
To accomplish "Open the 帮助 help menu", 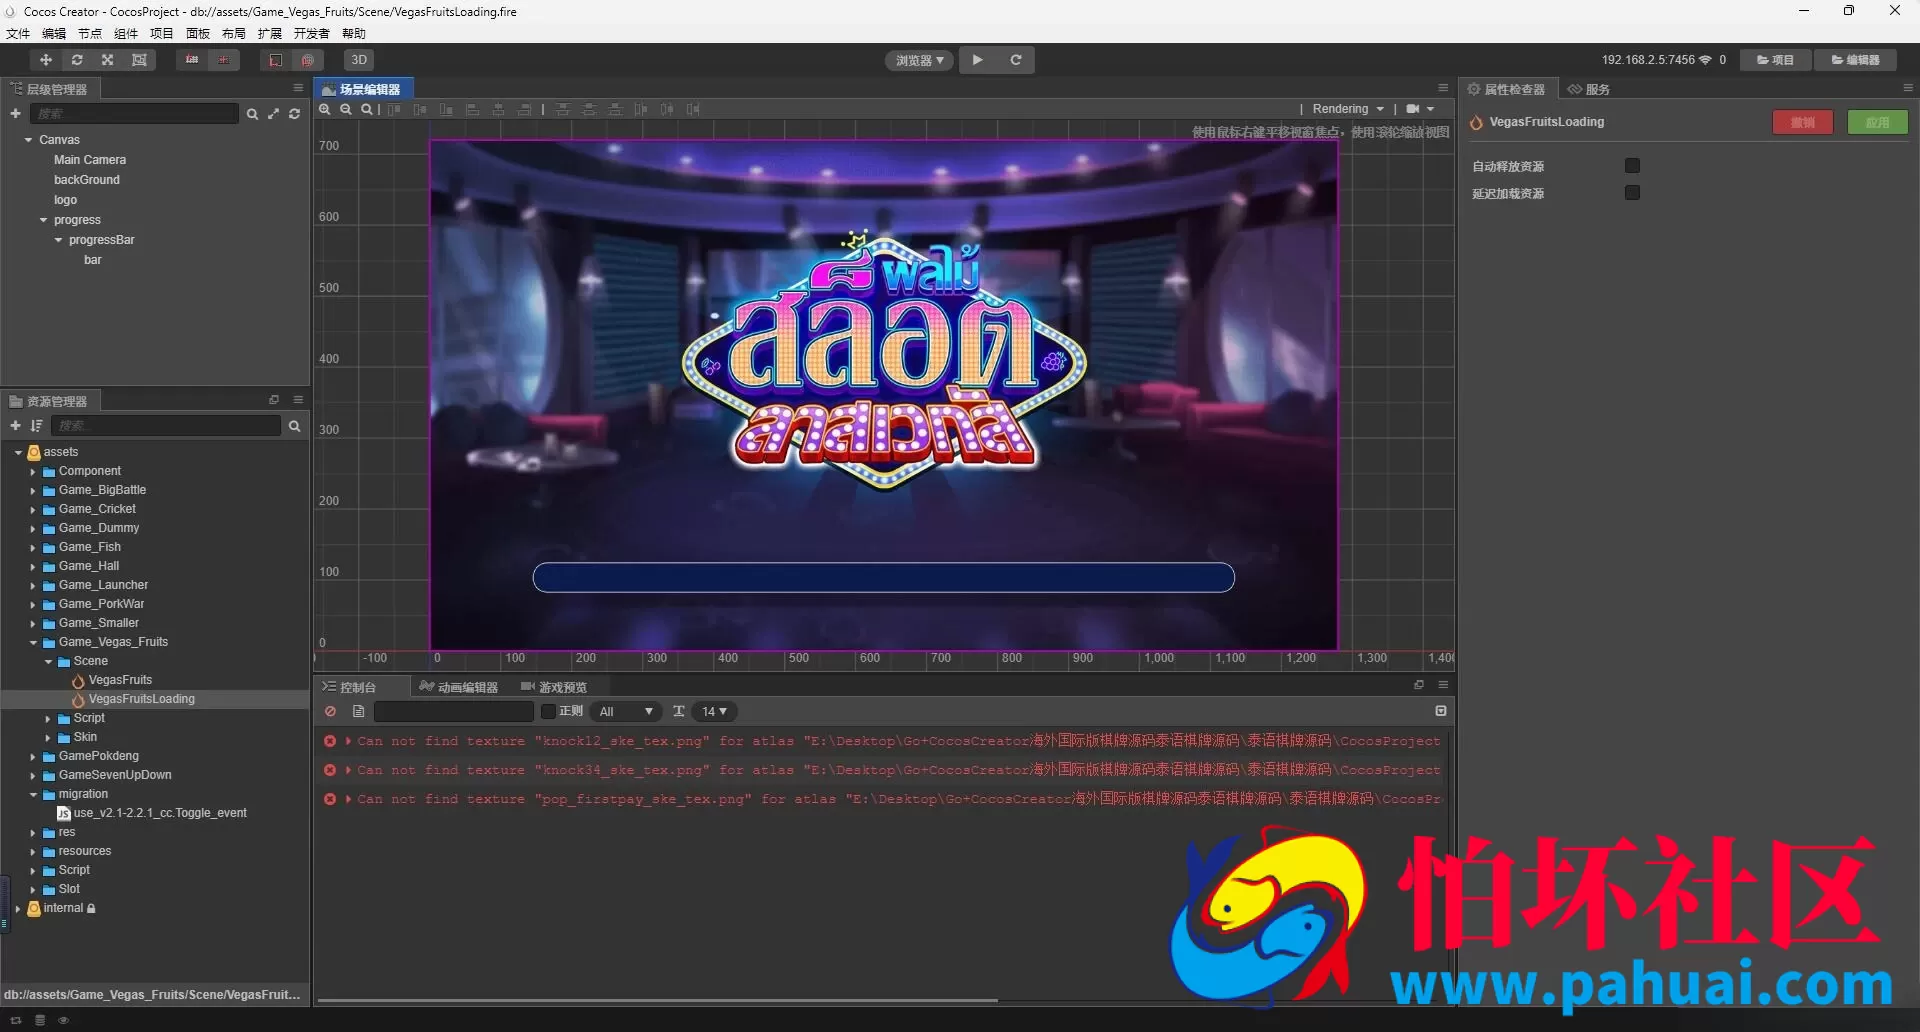I will coord(354,34).
